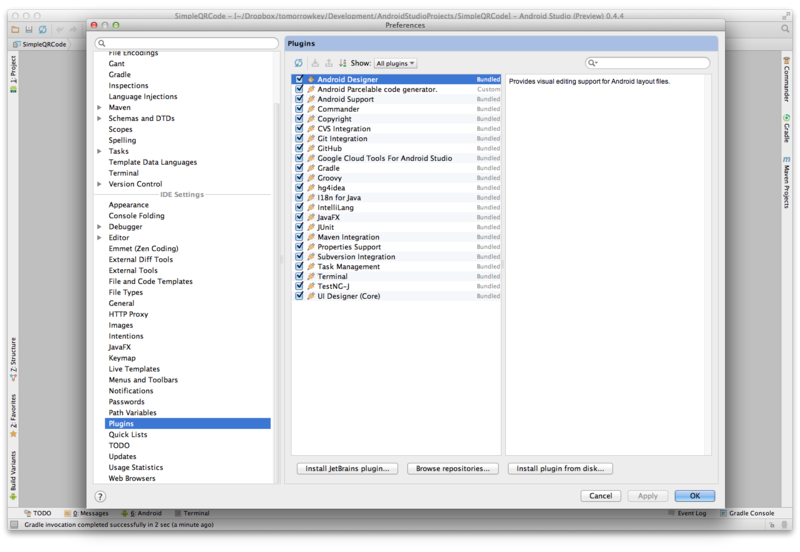Open the Terminal tool window tab

(x=192, y=513)
